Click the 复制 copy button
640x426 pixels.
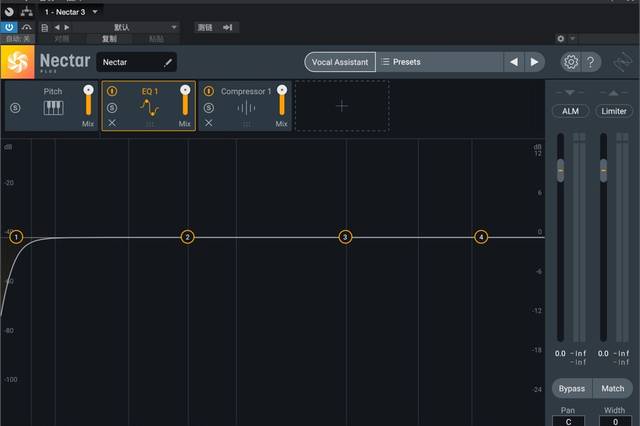pos(109,39)
